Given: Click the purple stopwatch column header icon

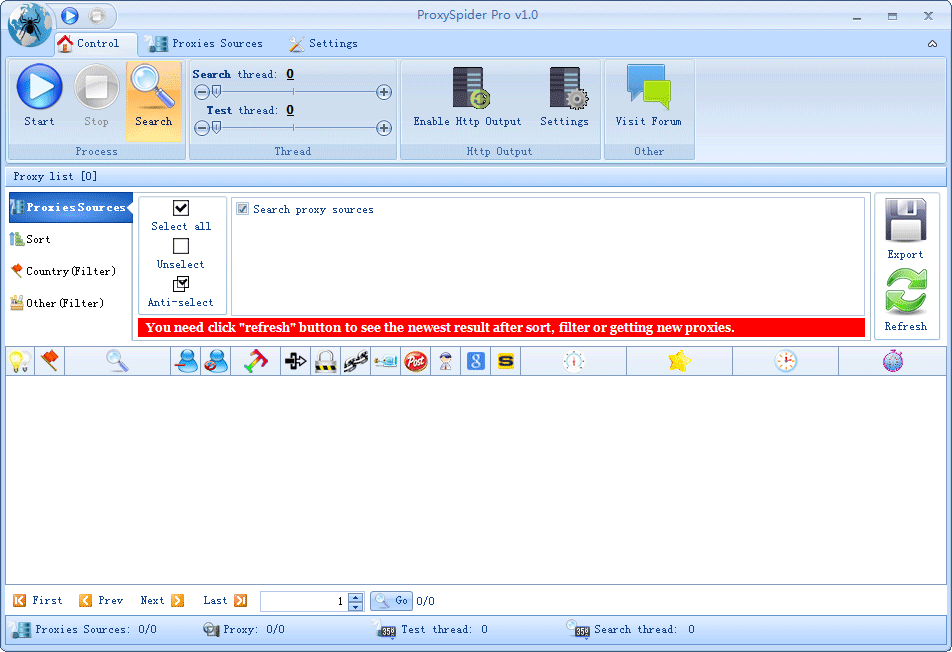Looking at the screenshot, I should pyautogui.click(x=892, y=361).
